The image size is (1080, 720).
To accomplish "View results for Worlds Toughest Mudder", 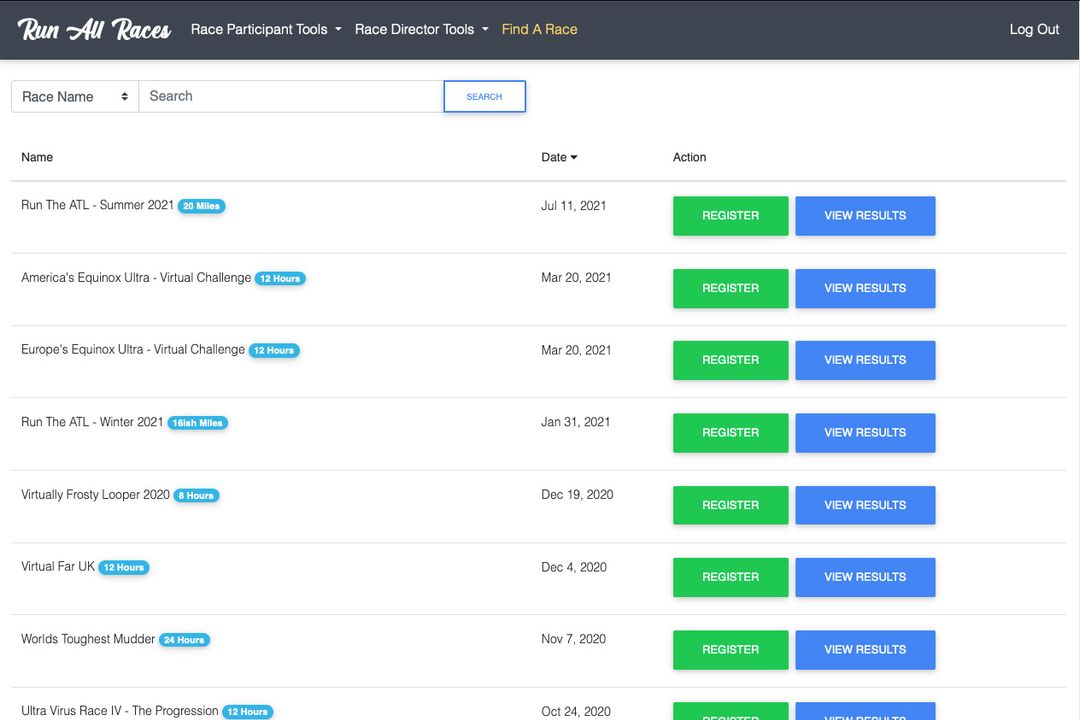I will click(864, 649).
